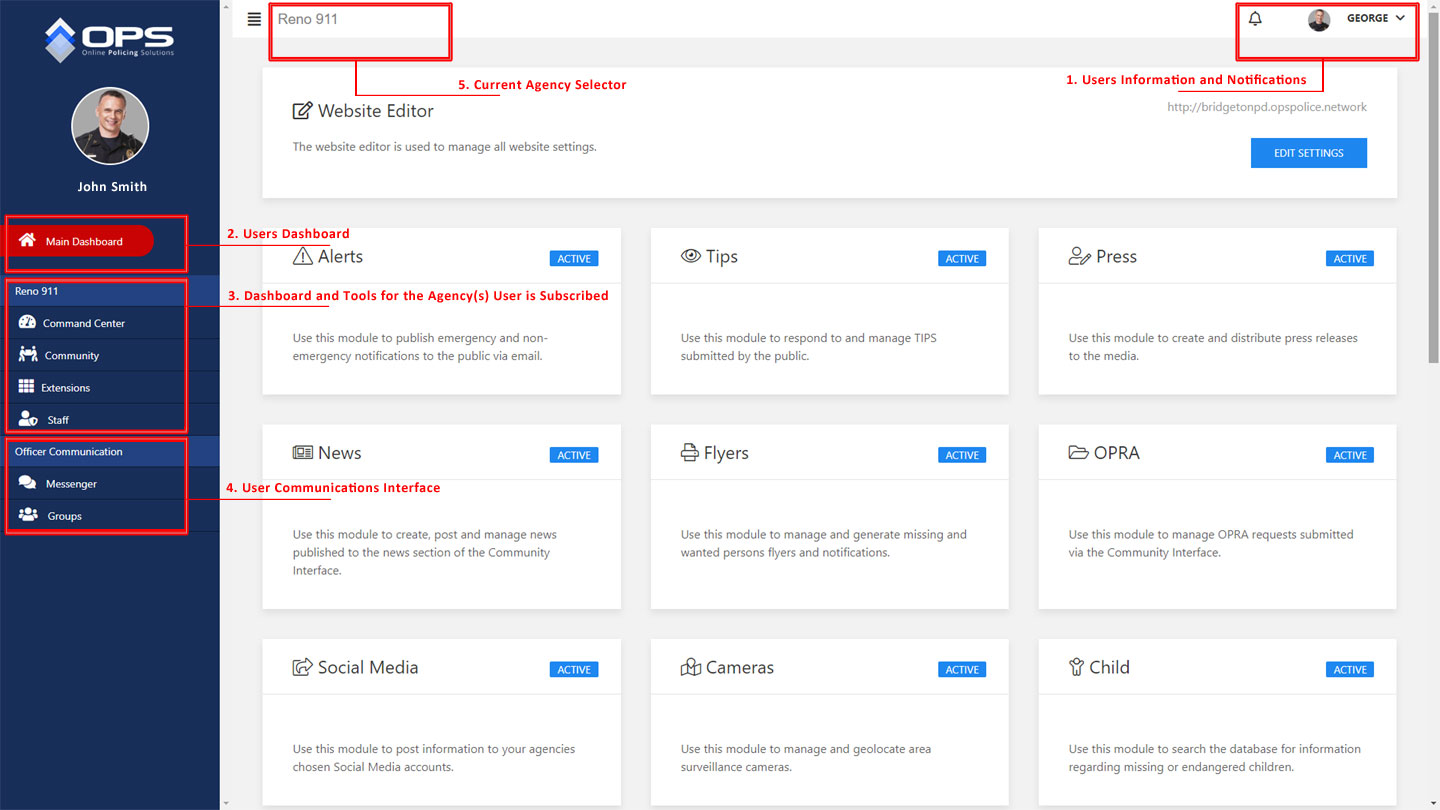
Task: Click the Messenger chat icon
Action: point(28,483)
